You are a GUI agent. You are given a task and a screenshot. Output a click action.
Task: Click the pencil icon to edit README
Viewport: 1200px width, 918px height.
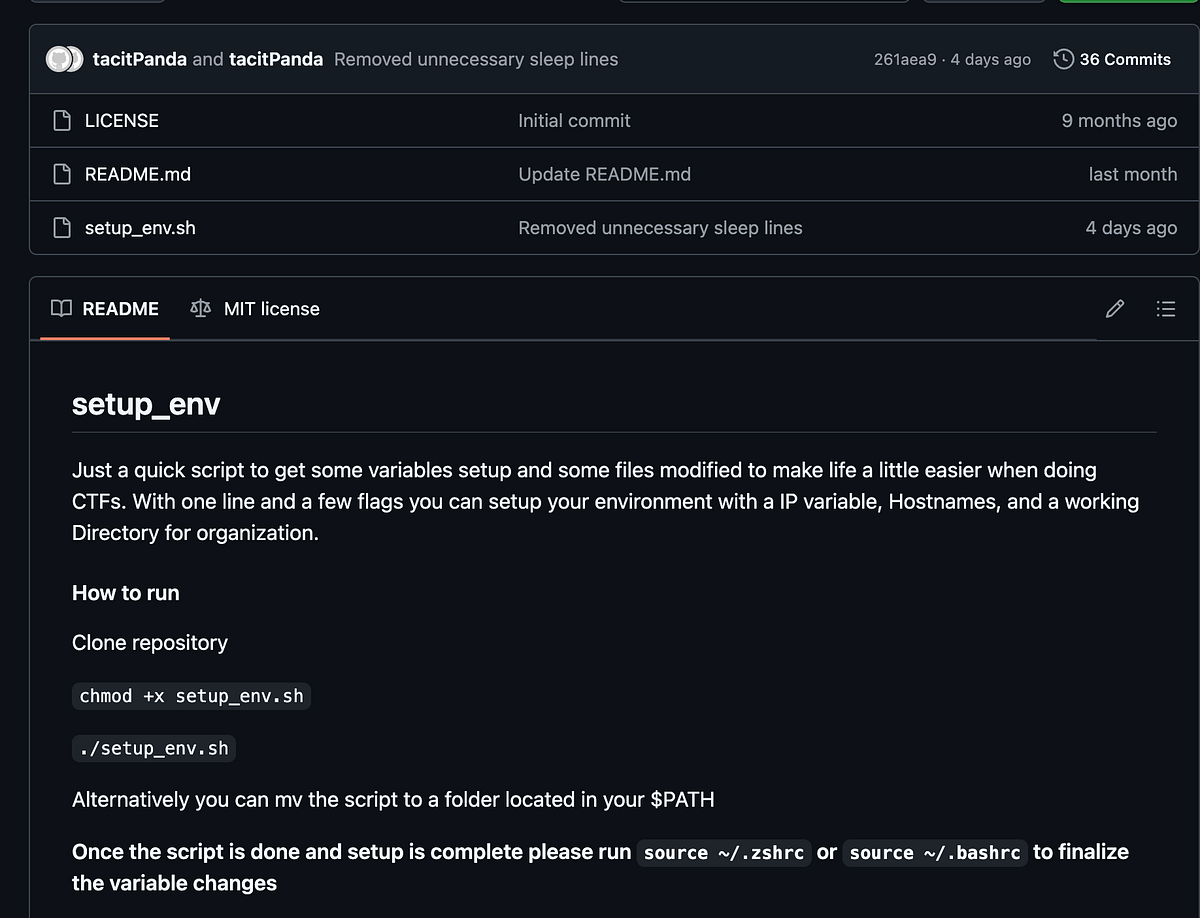tap(1114, 309)
